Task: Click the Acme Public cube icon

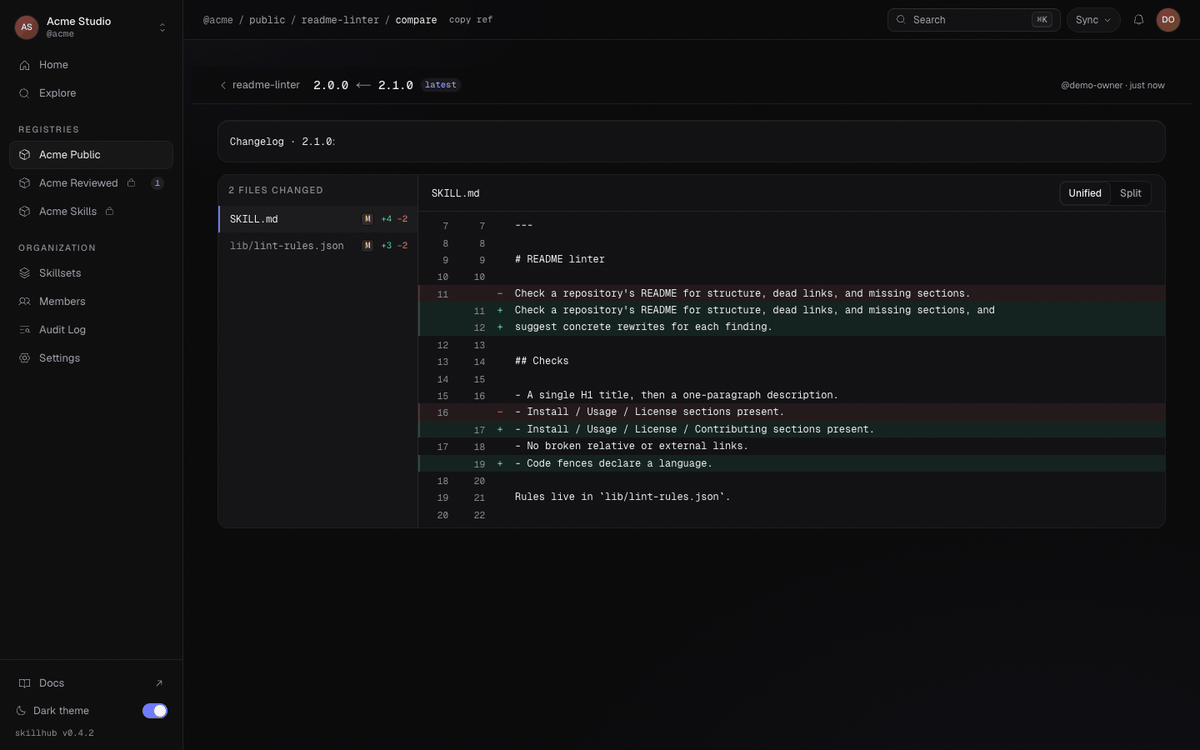Action: pyautogui.click(x=24, y=155)
